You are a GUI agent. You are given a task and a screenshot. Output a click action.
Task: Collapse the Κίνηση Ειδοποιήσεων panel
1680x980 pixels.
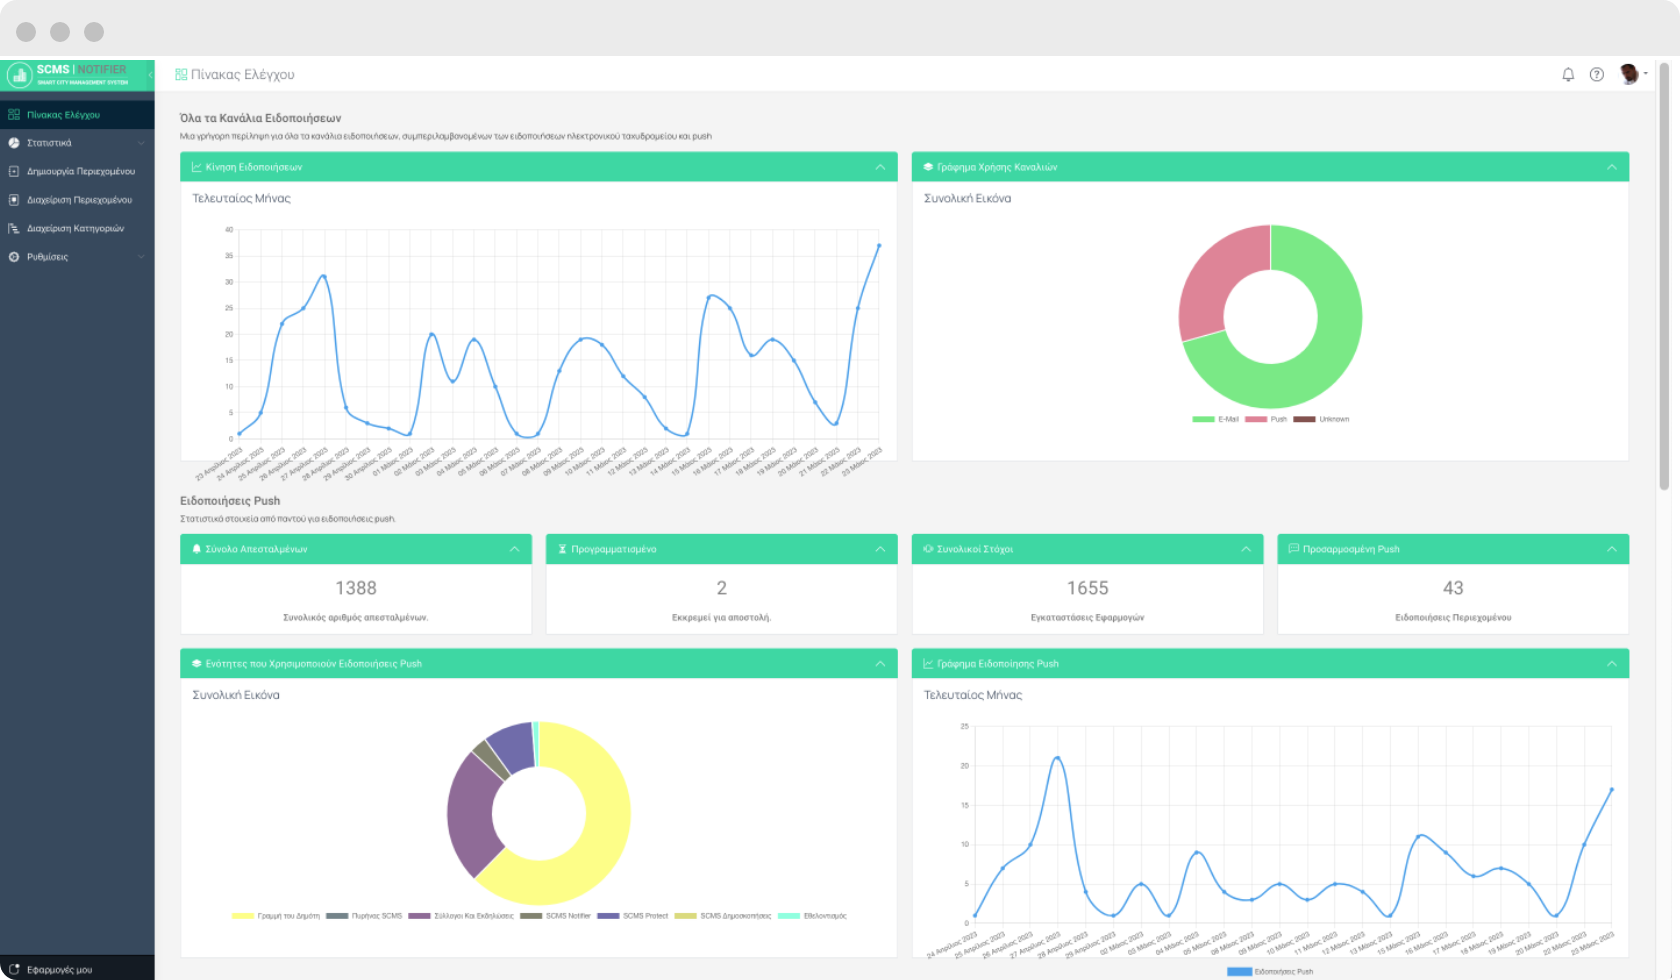[x=880, y=167]
